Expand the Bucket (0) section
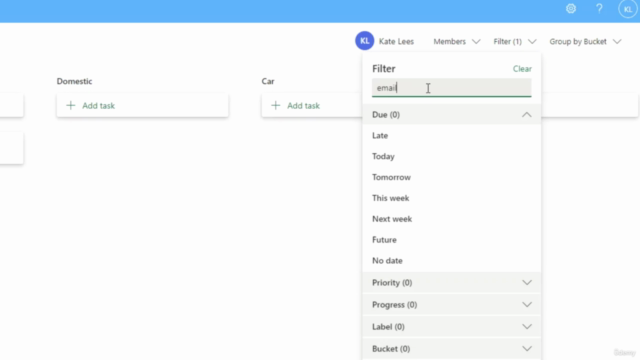640x360 pixels. coord(451,349)
